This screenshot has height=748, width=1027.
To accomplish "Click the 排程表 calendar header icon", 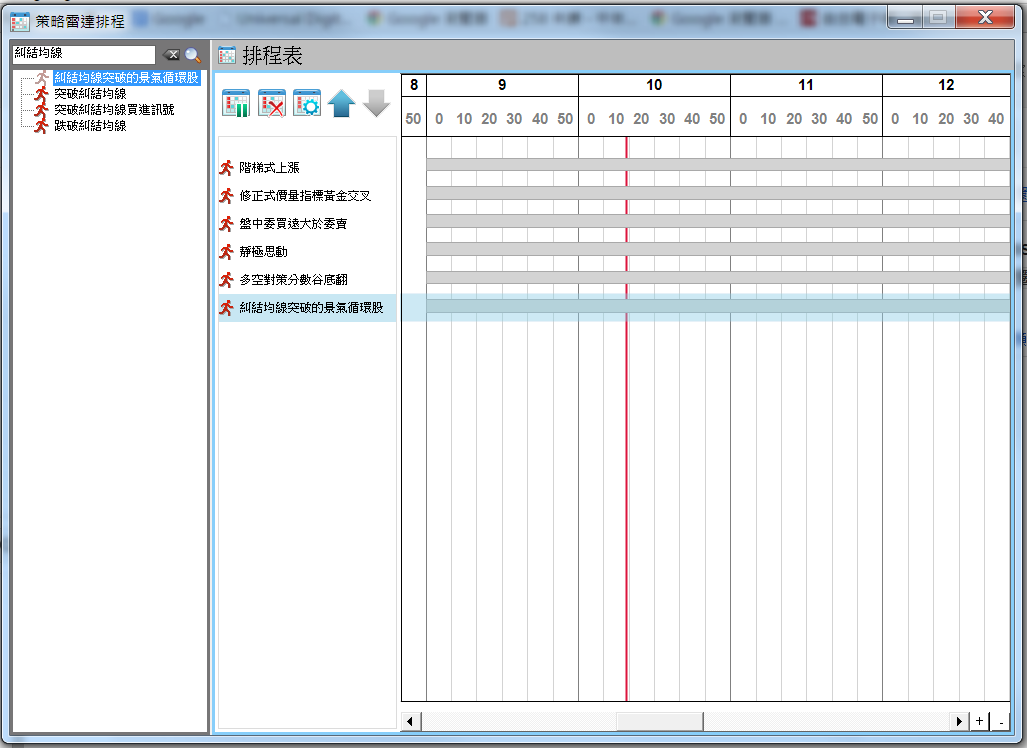I will tap(227, 56).
